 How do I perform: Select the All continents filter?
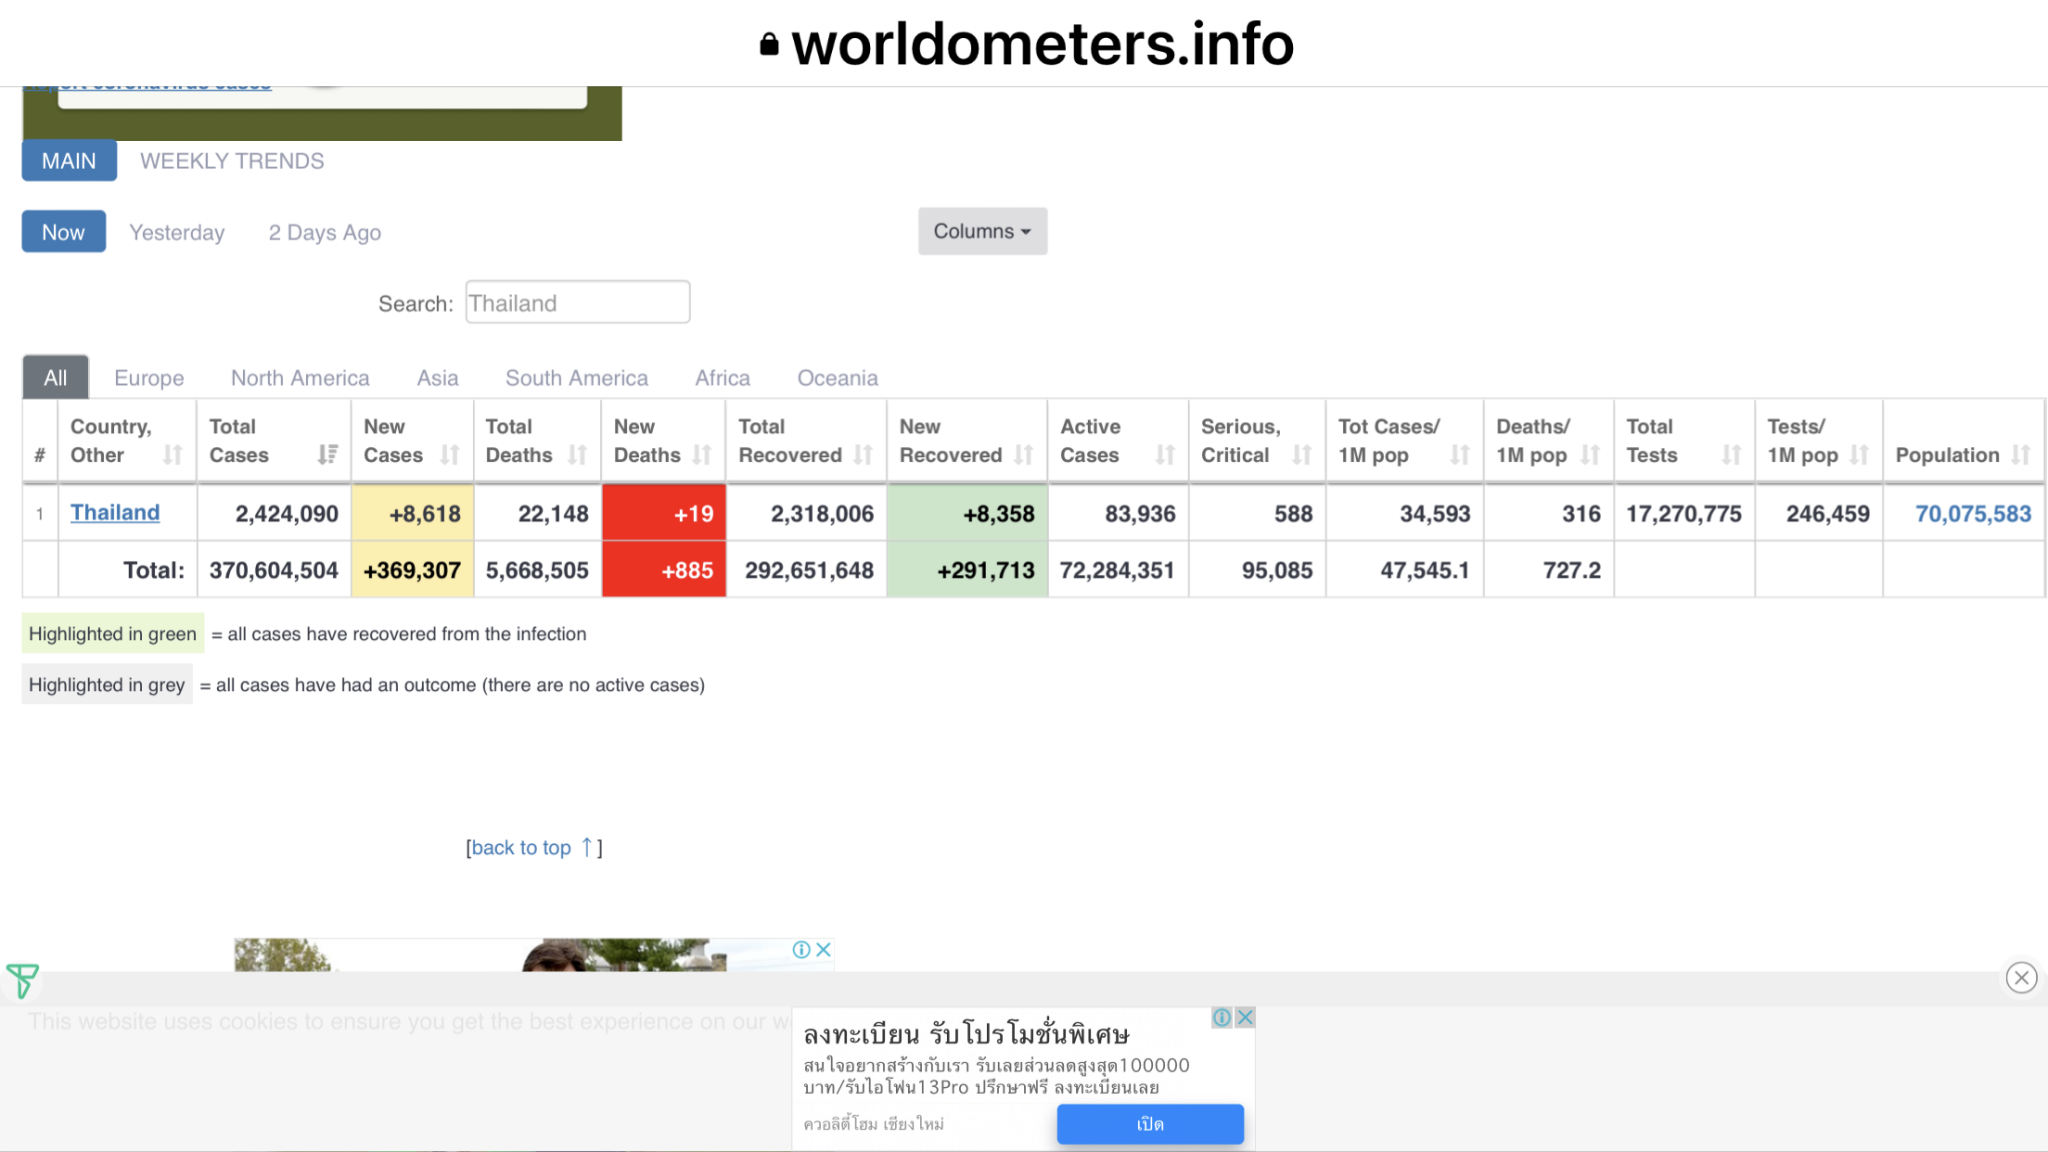tap(55, 378)
